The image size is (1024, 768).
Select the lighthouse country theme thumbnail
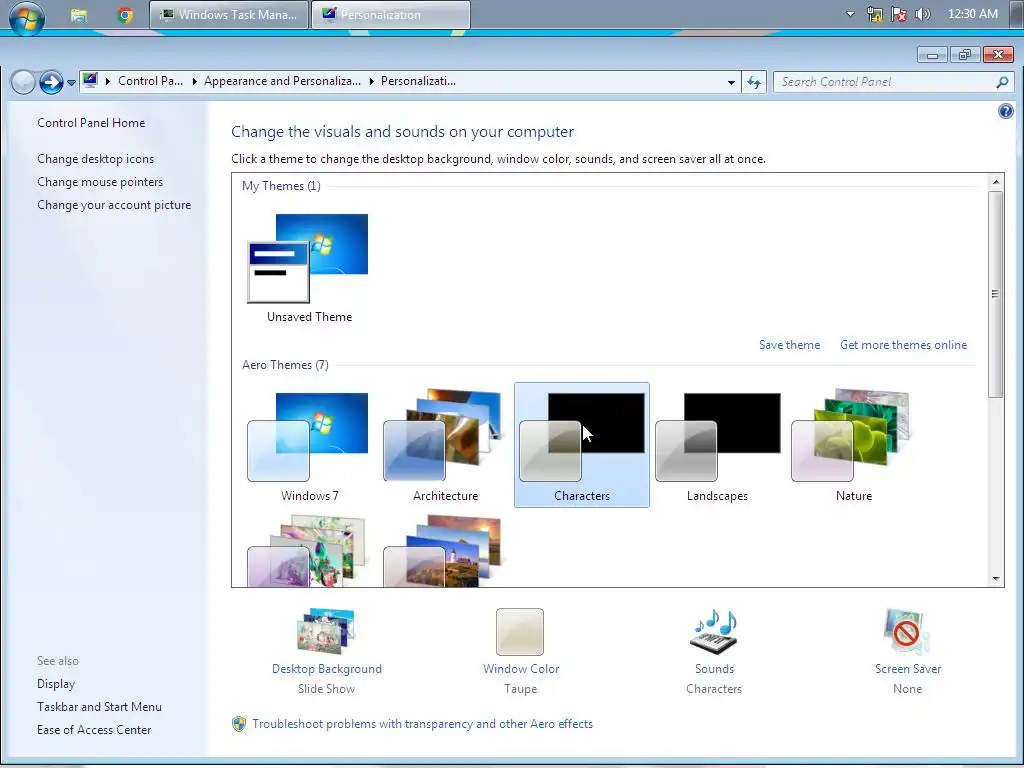pos(442,551)
